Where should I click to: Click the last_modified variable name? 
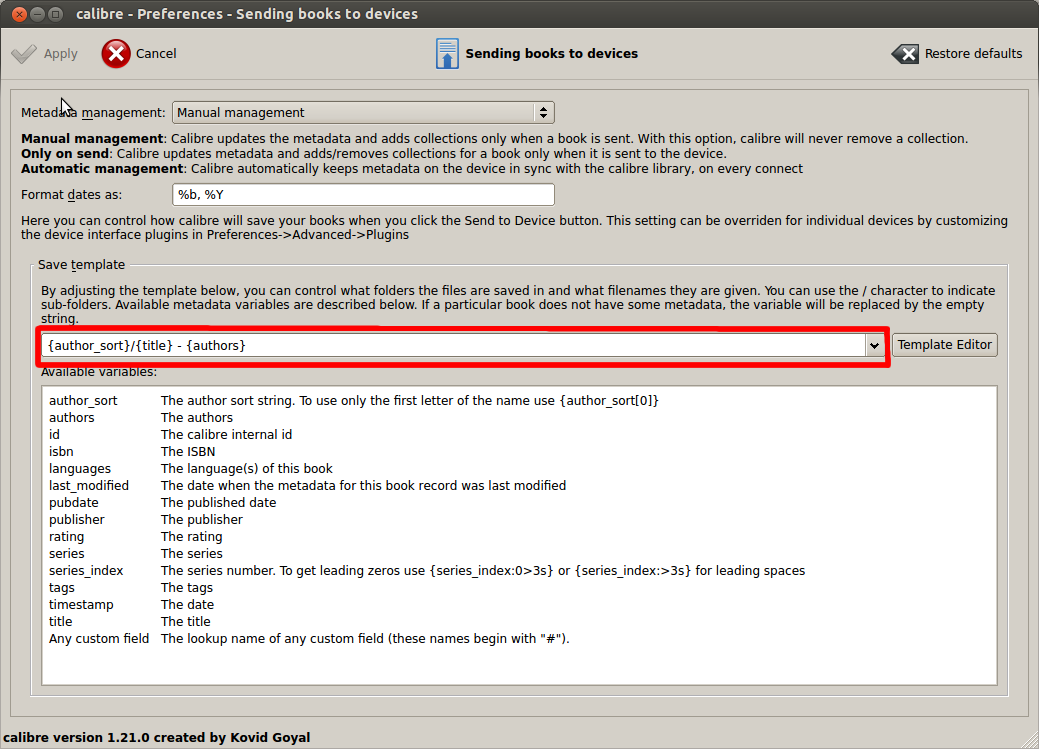[x=89, y=485]
